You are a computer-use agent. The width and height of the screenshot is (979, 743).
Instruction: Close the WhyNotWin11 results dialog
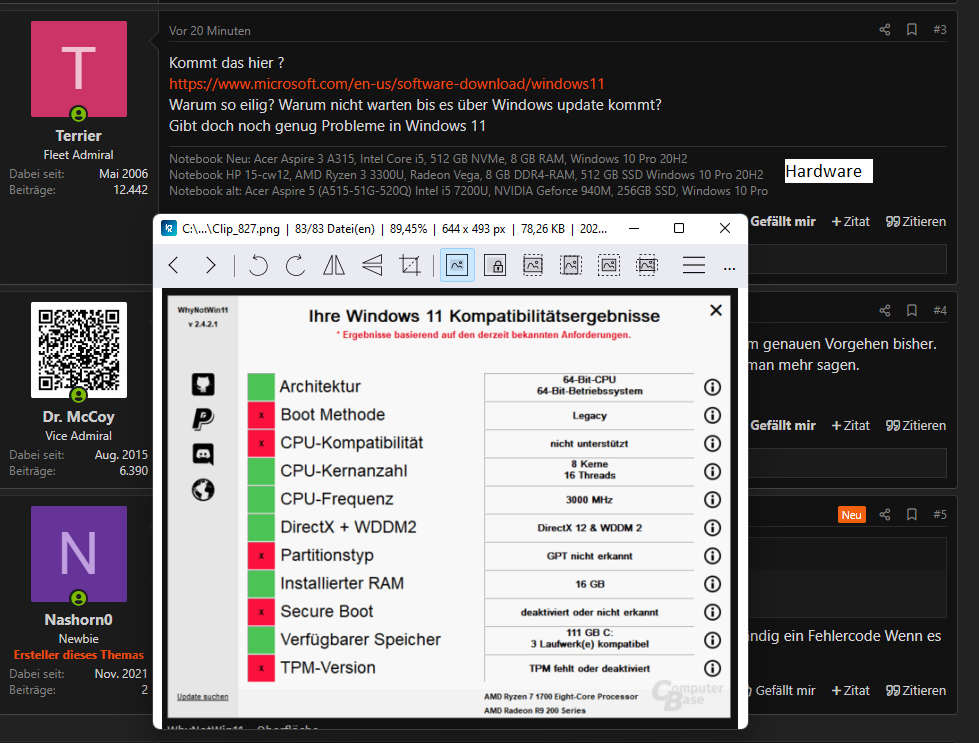tap(716, 310)
